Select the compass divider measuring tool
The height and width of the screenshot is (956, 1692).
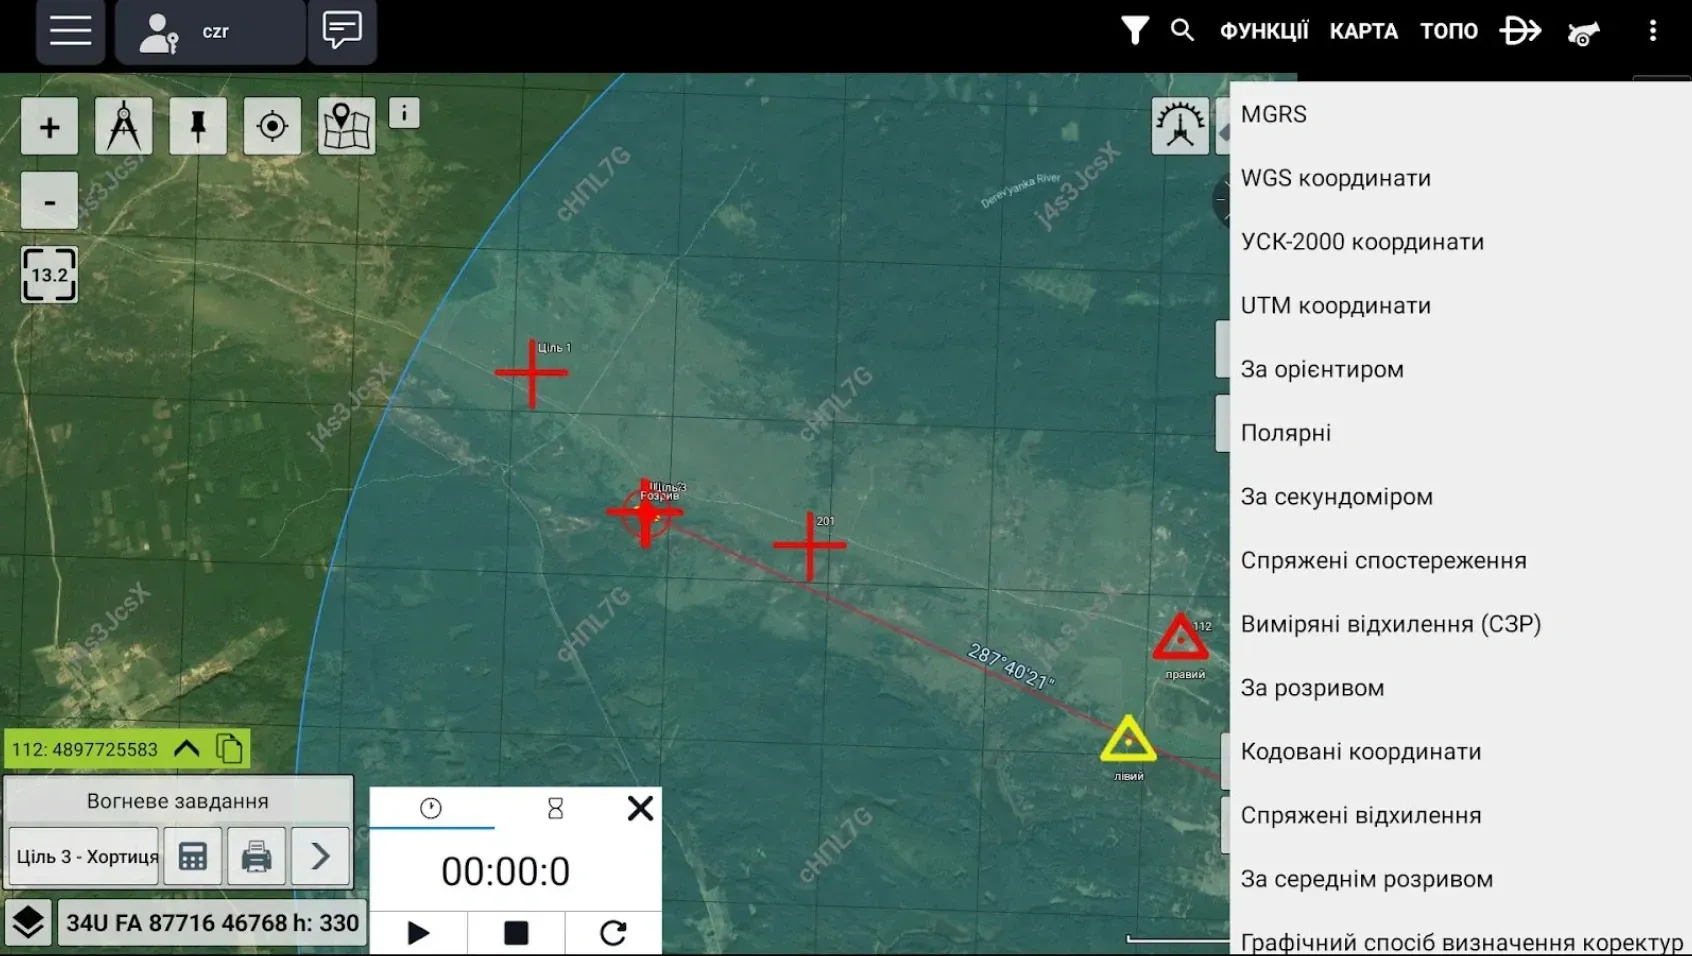pos(124,126)
